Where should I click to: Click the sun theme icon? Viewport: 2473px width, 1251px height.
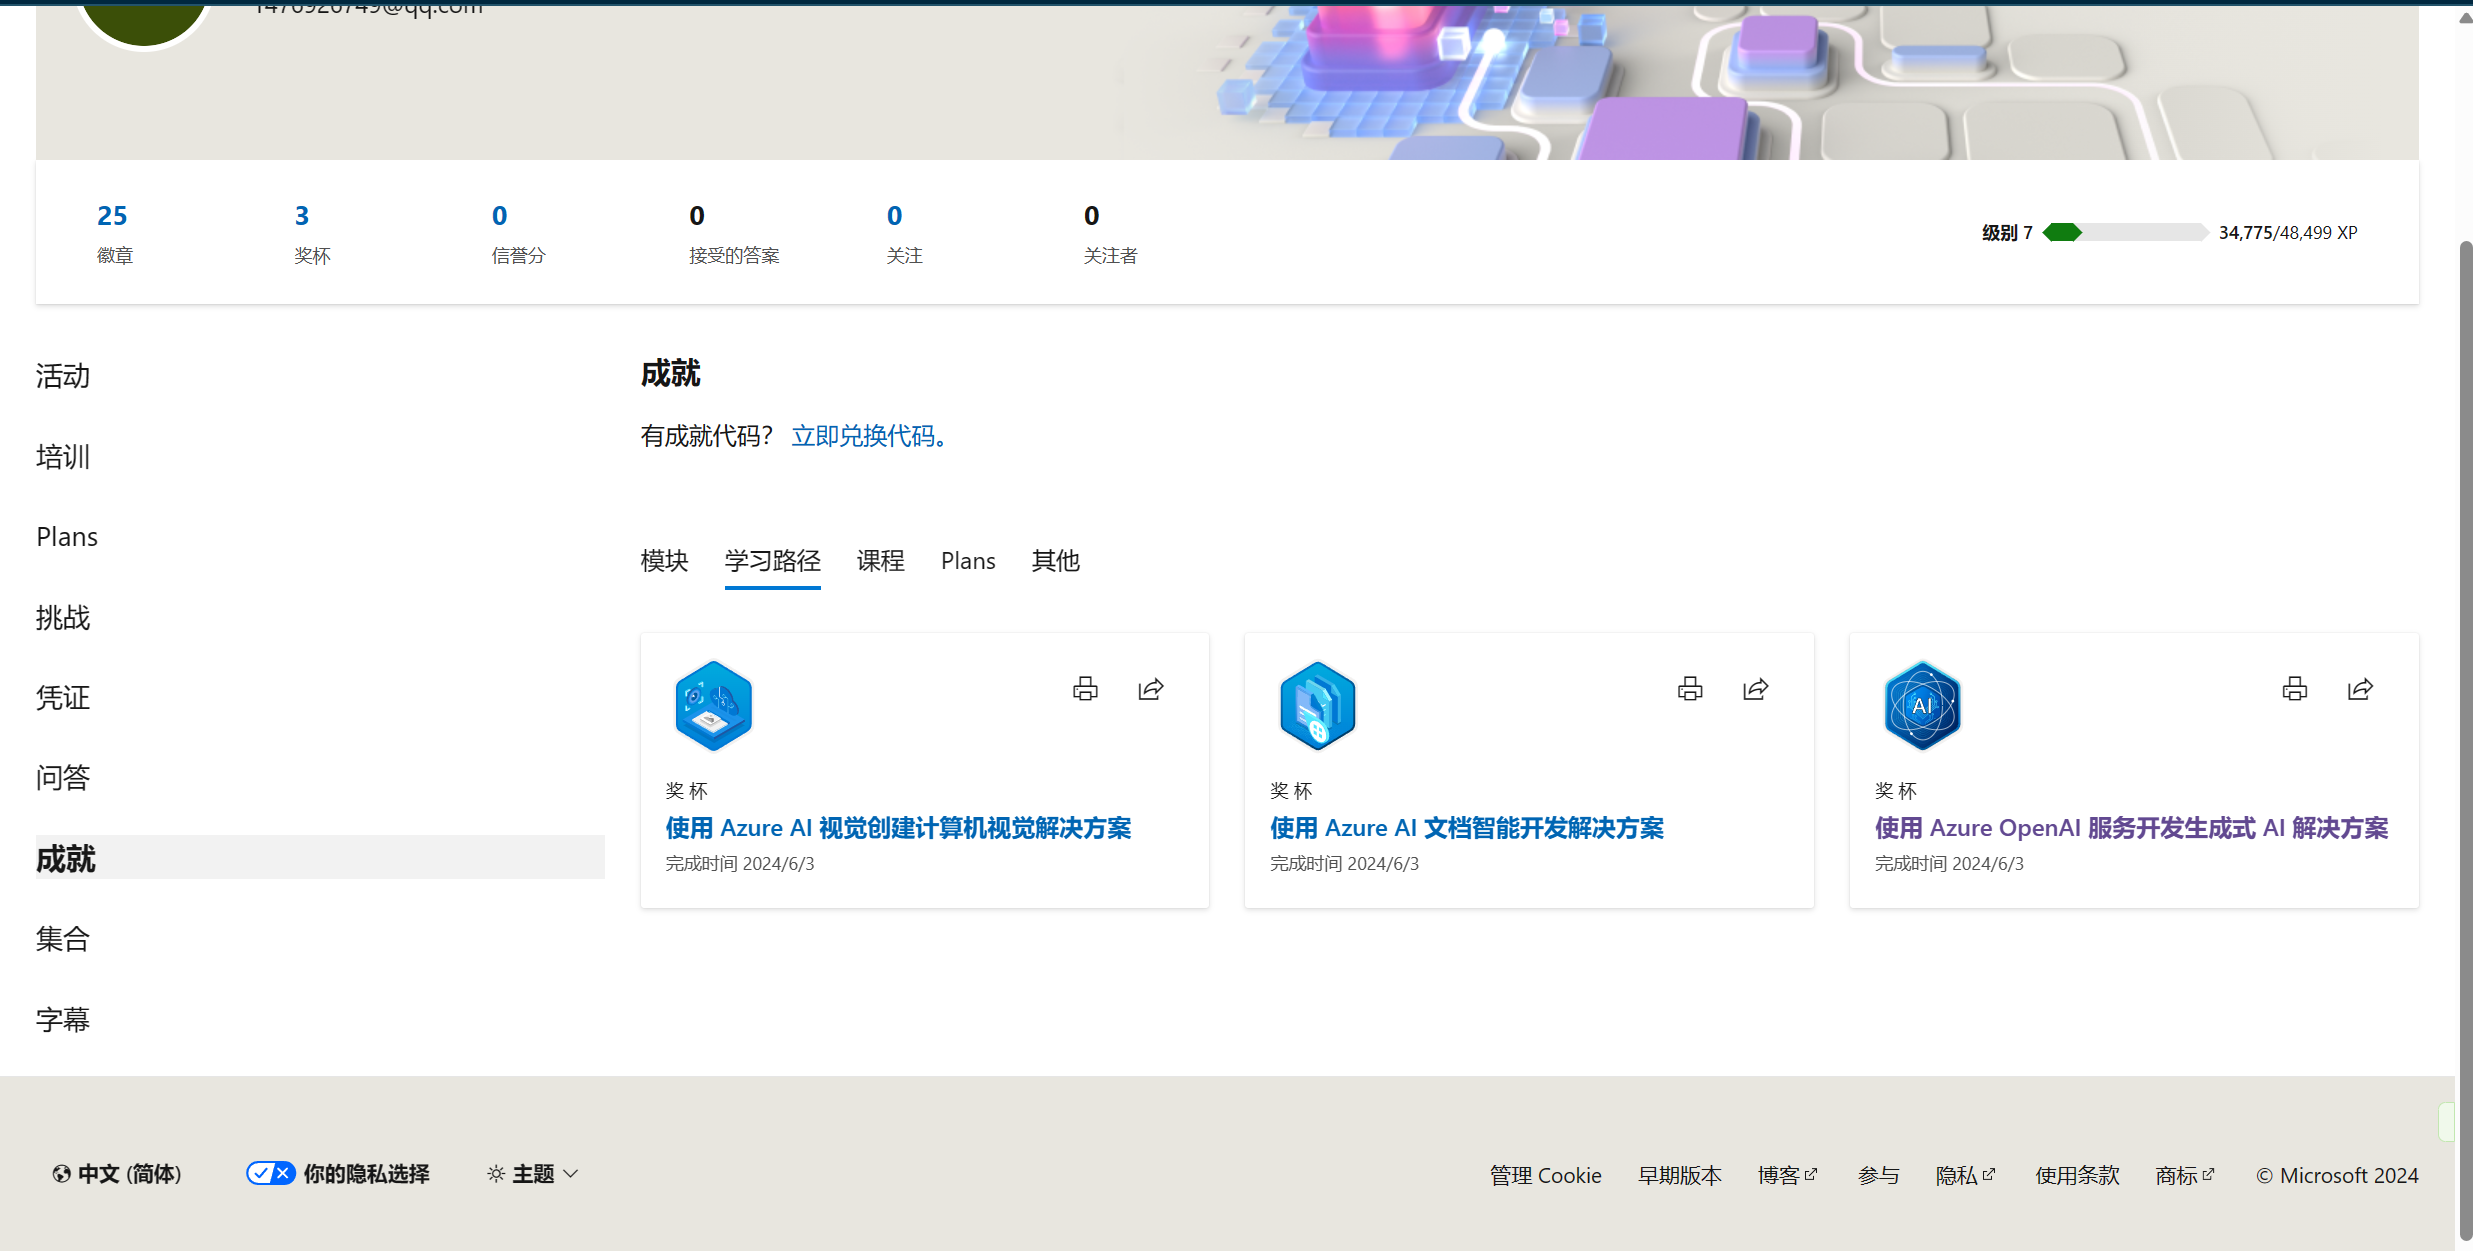point(496,1174)
